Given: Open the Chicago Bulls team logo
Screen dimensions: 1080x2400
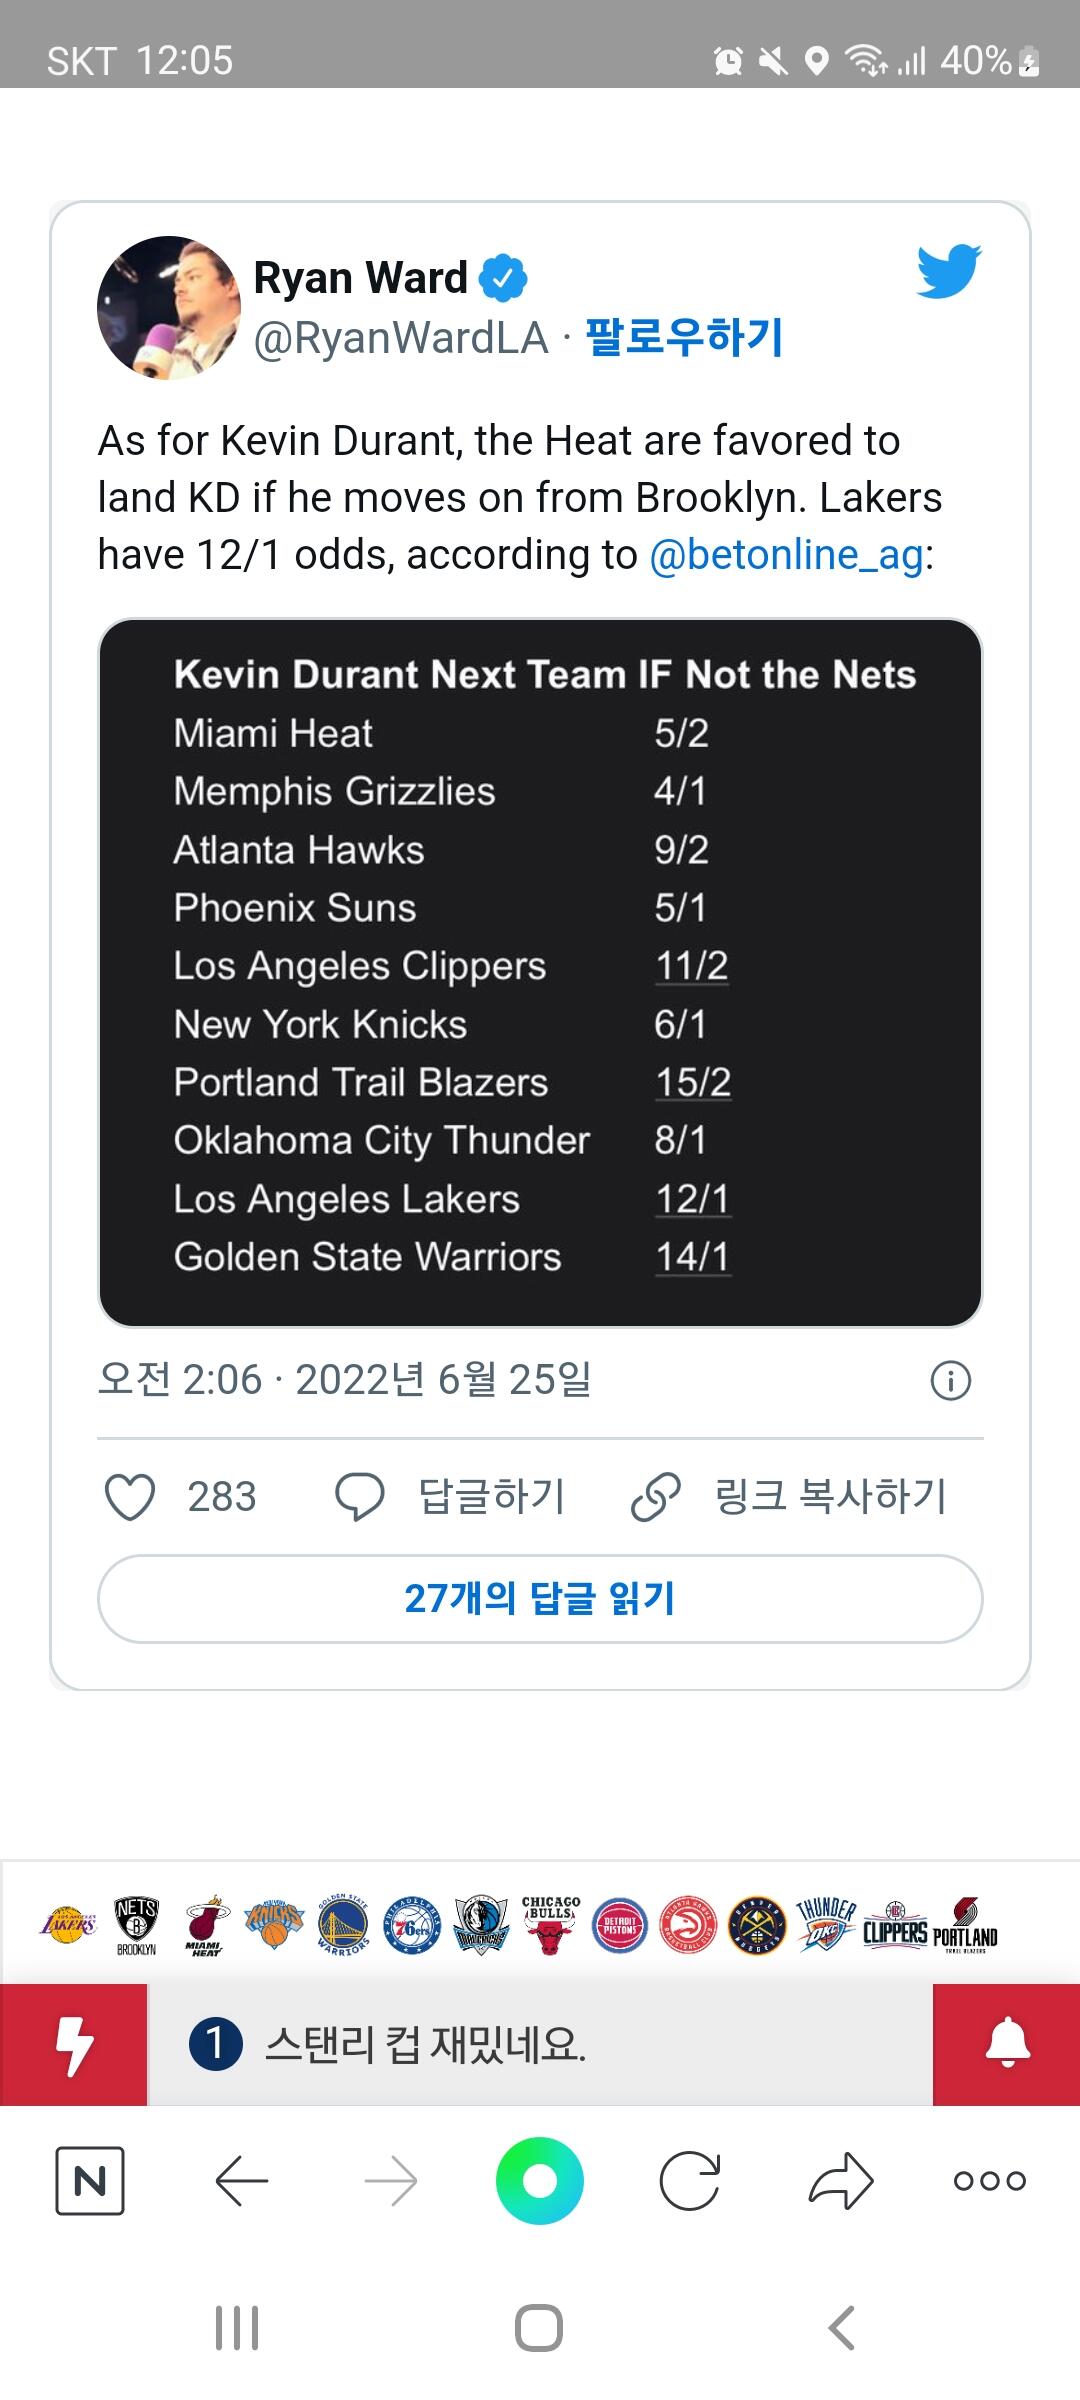Looking at the screenshot, I should [550, 1924].
